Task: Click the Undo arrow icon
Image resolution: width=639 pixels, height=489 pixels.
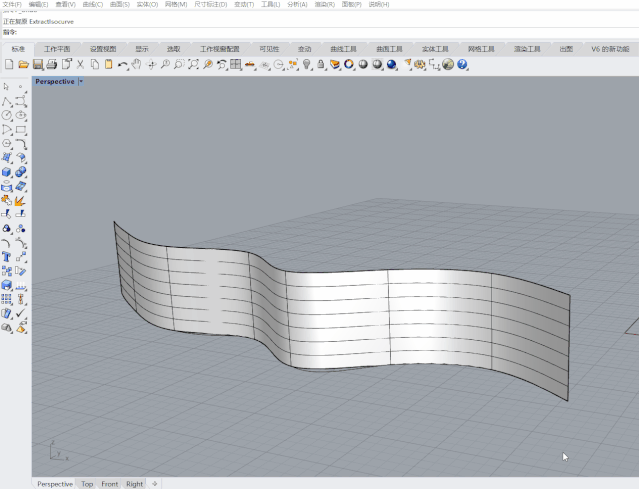Action: click(x=122, y=64)
